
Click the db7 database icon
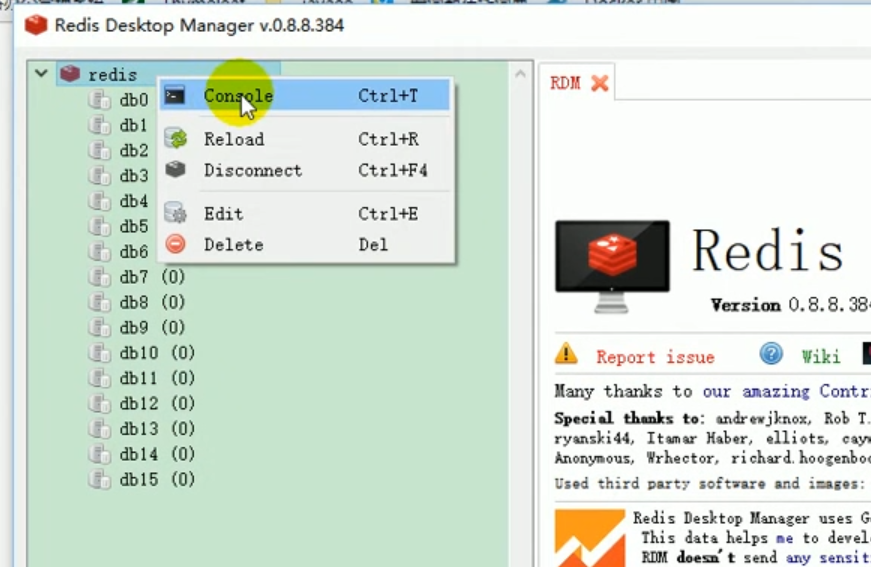tap(100, 277)
